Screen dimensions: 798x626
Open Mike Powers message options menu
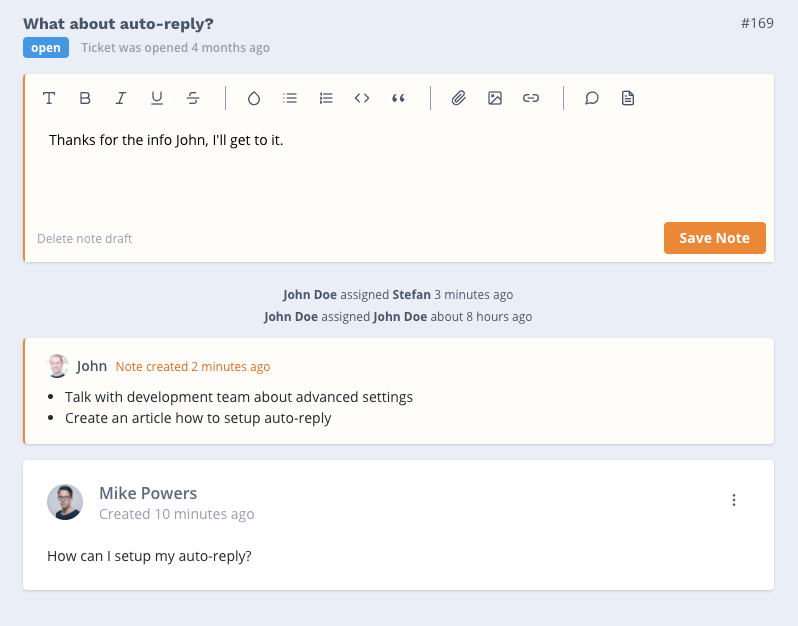(x=733, y=500)
